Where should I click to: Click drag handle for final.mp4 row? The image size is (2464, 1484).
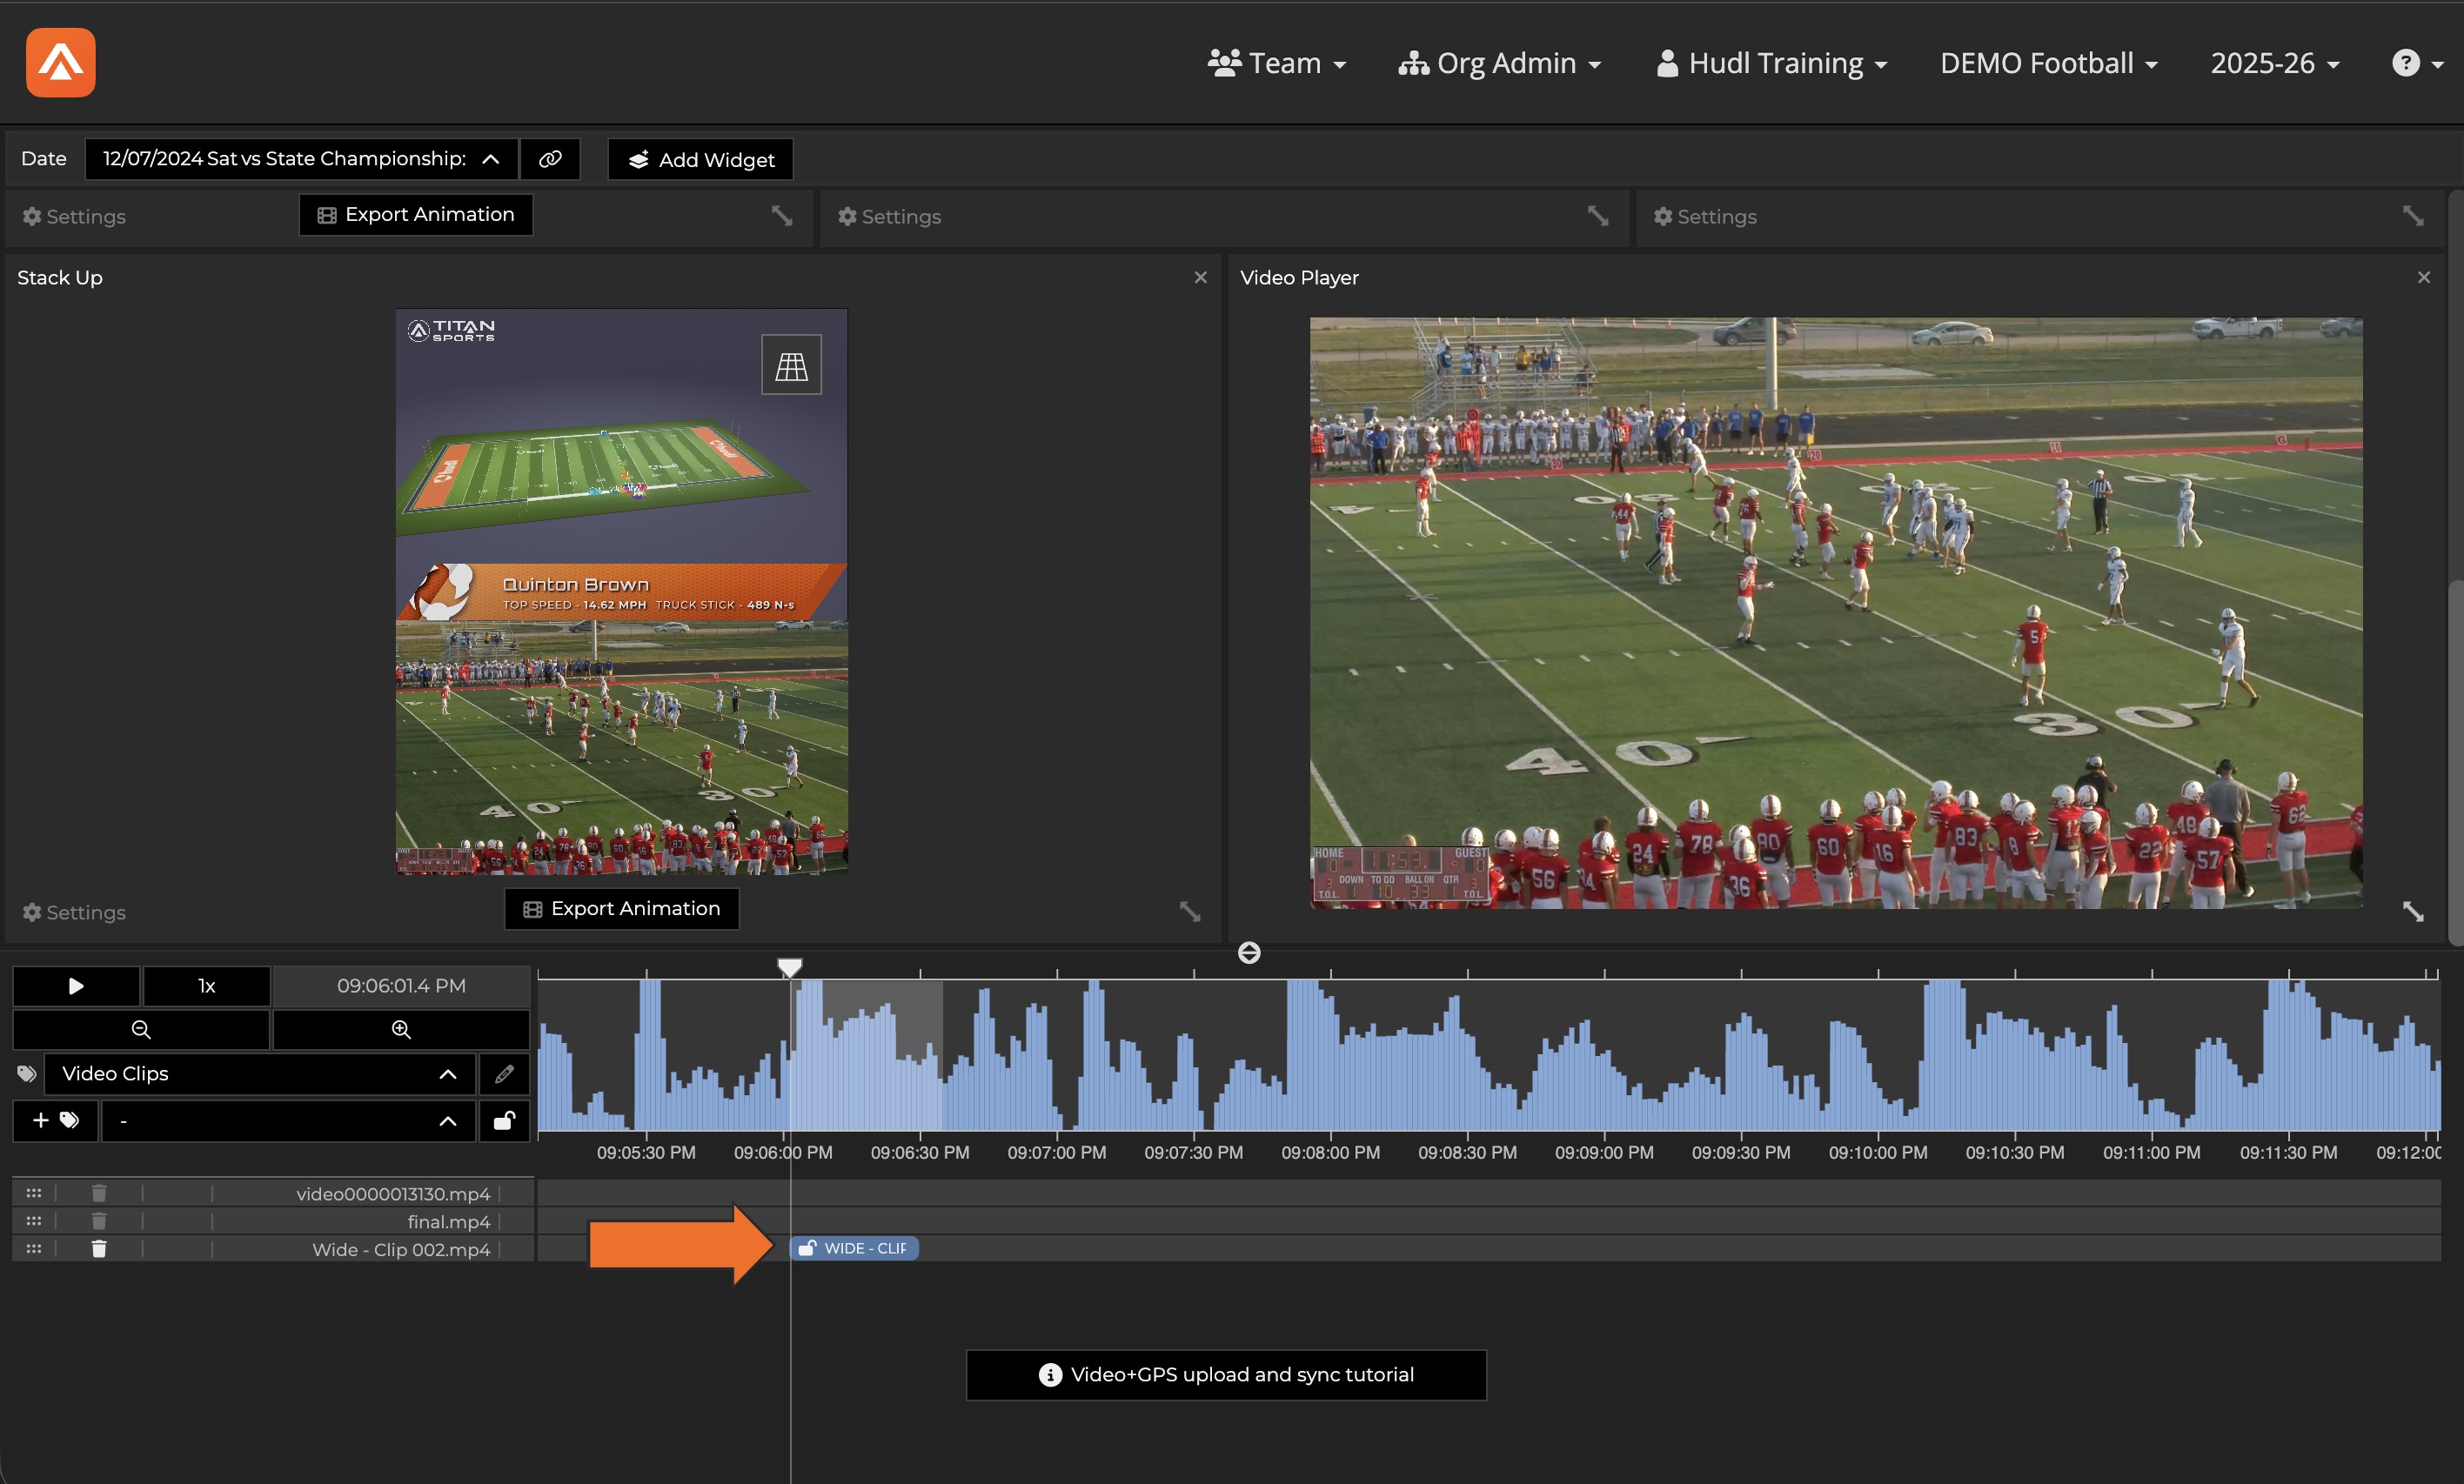point(34,1221)
